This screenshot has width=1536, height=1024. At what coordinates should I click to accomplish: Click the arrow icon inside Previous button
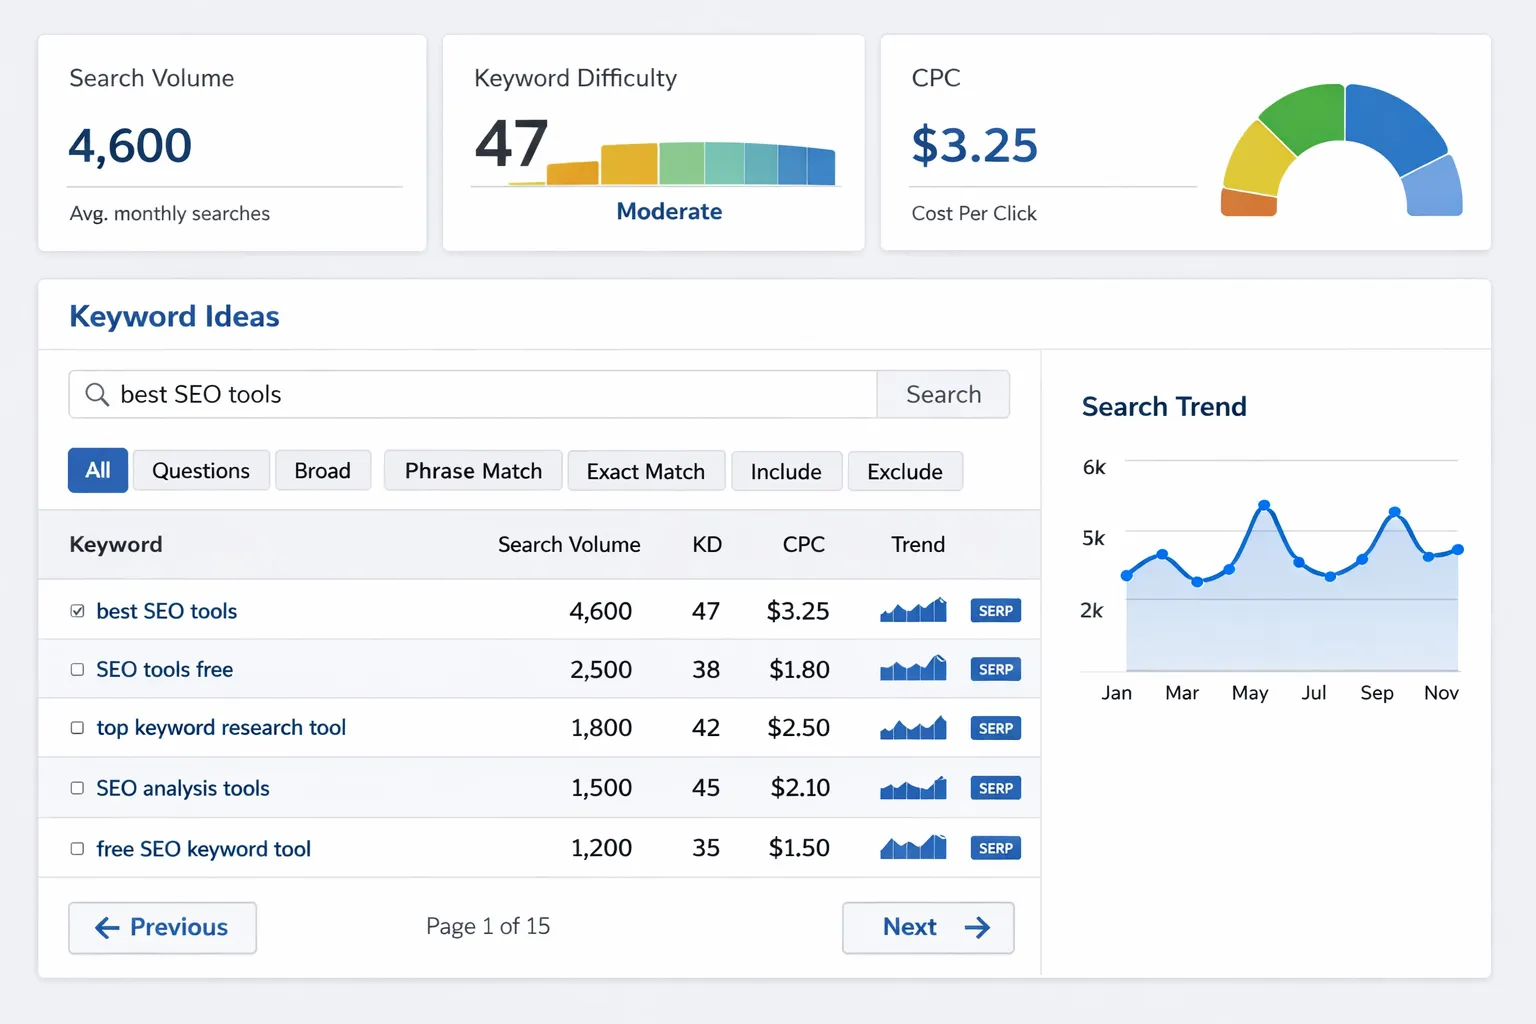106,928
